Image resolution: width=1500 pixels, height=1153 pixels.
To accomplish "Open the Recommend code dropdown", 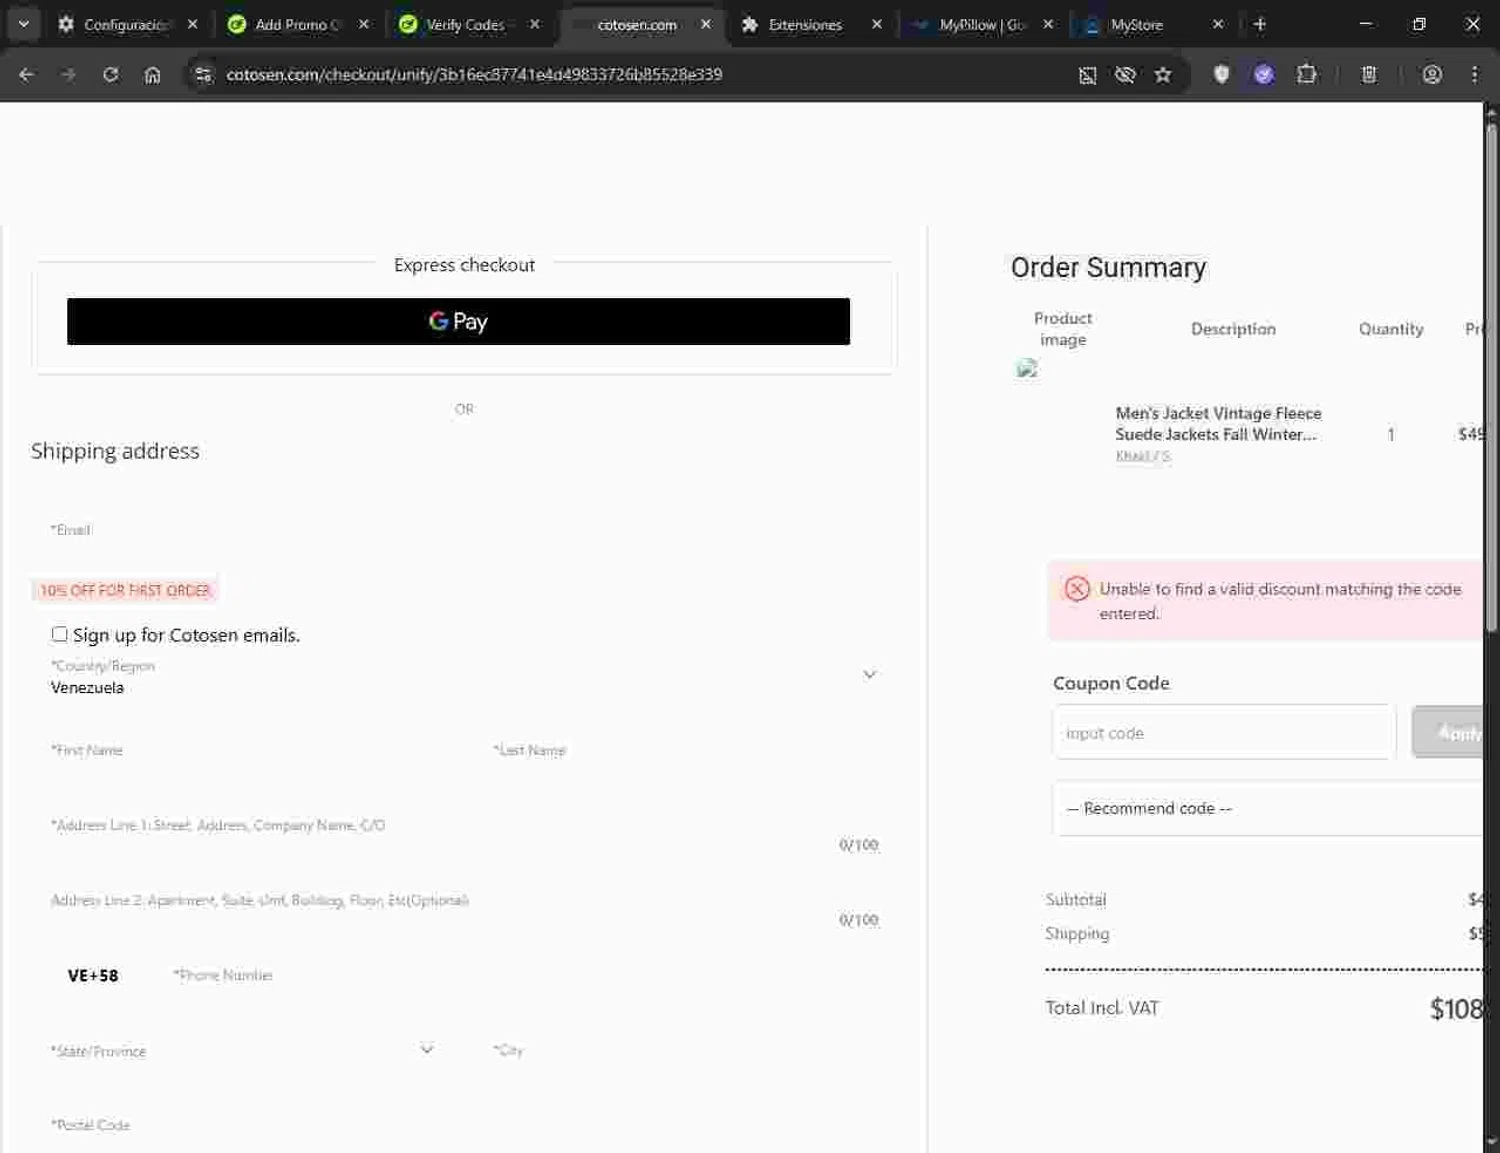I will tap(1268, 808).
